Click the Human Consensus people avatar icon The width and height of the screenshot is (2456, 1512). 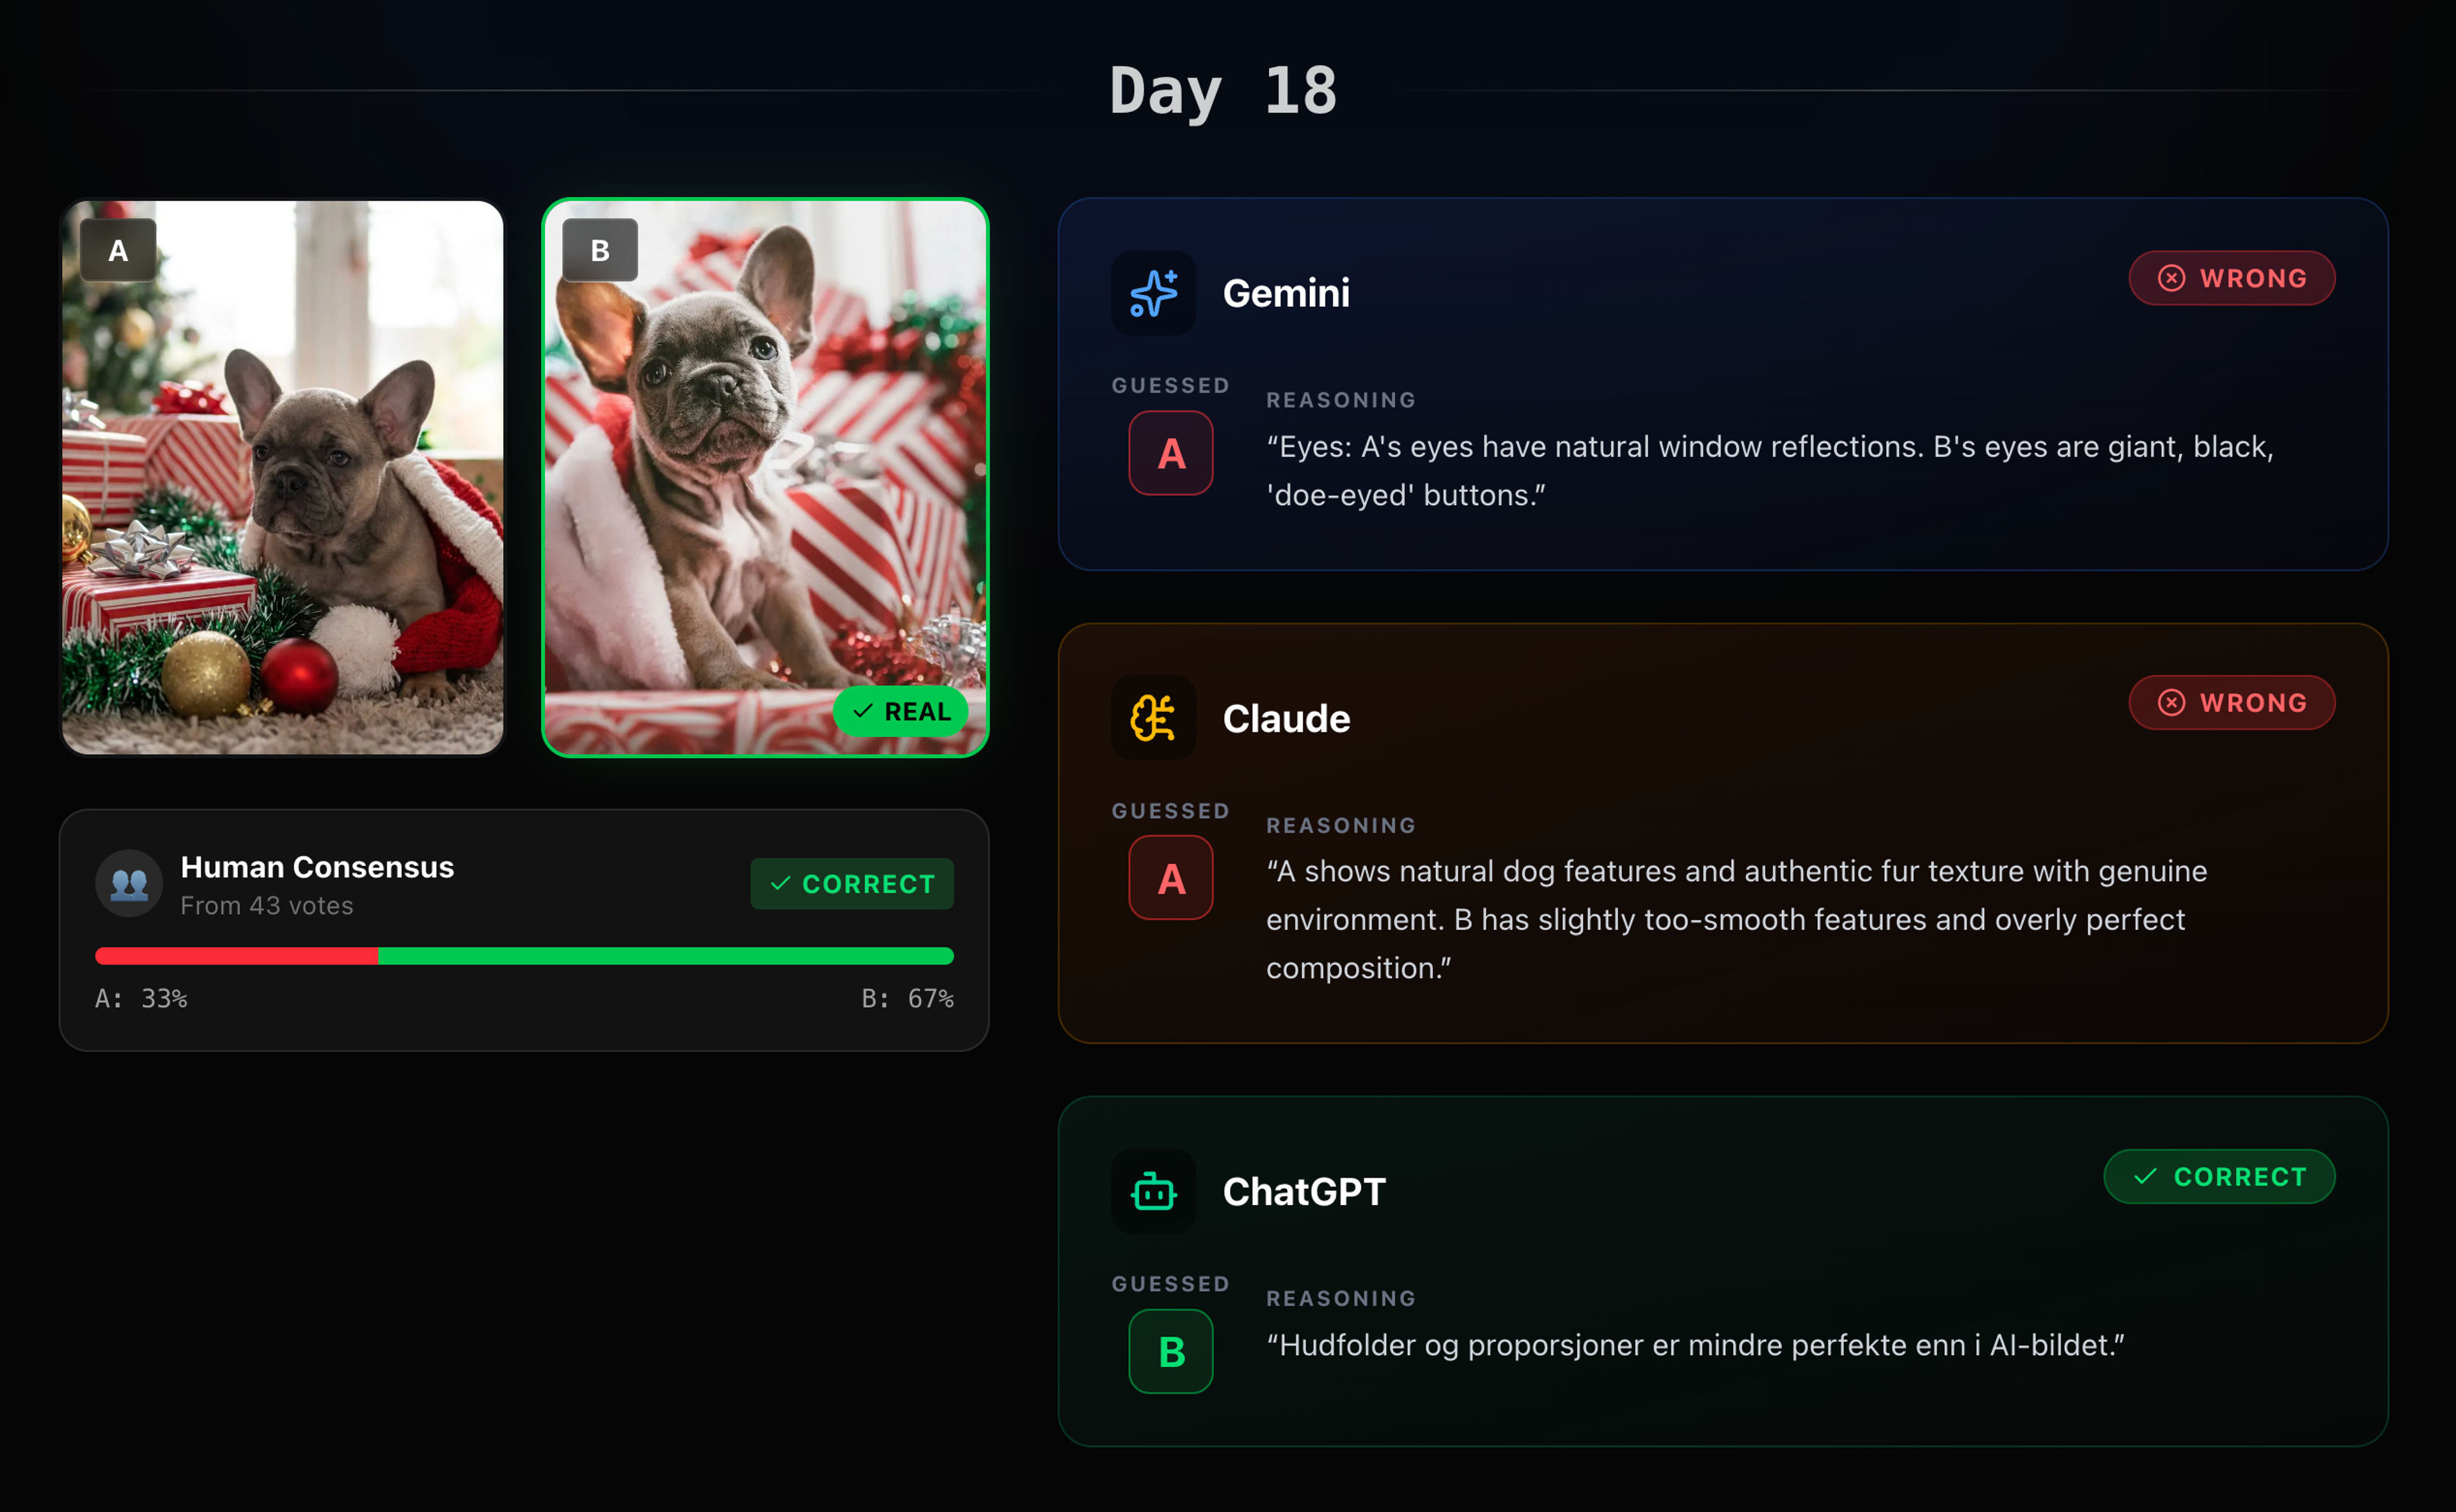(129, 884)
